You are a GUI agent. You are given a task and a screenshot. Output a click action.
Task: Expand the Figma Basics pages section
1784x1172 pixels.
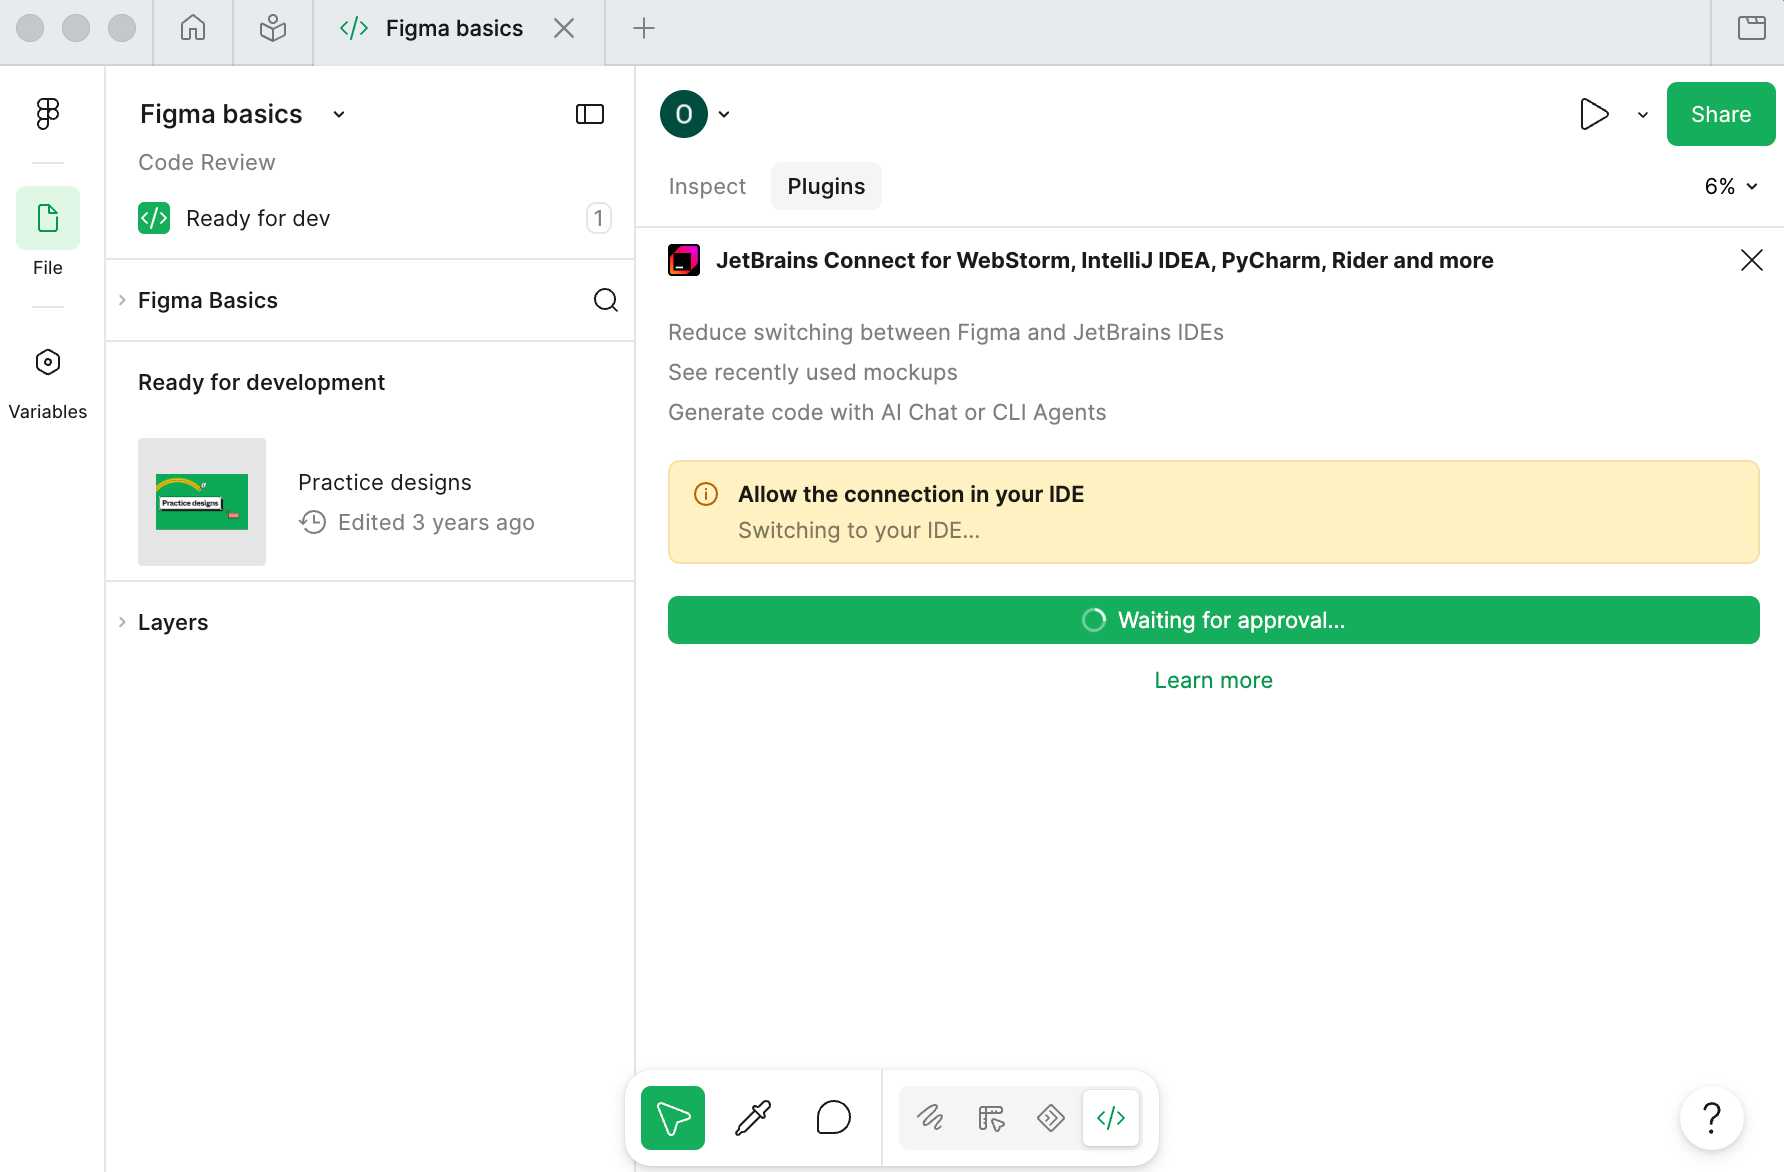[x=122, y=300]
